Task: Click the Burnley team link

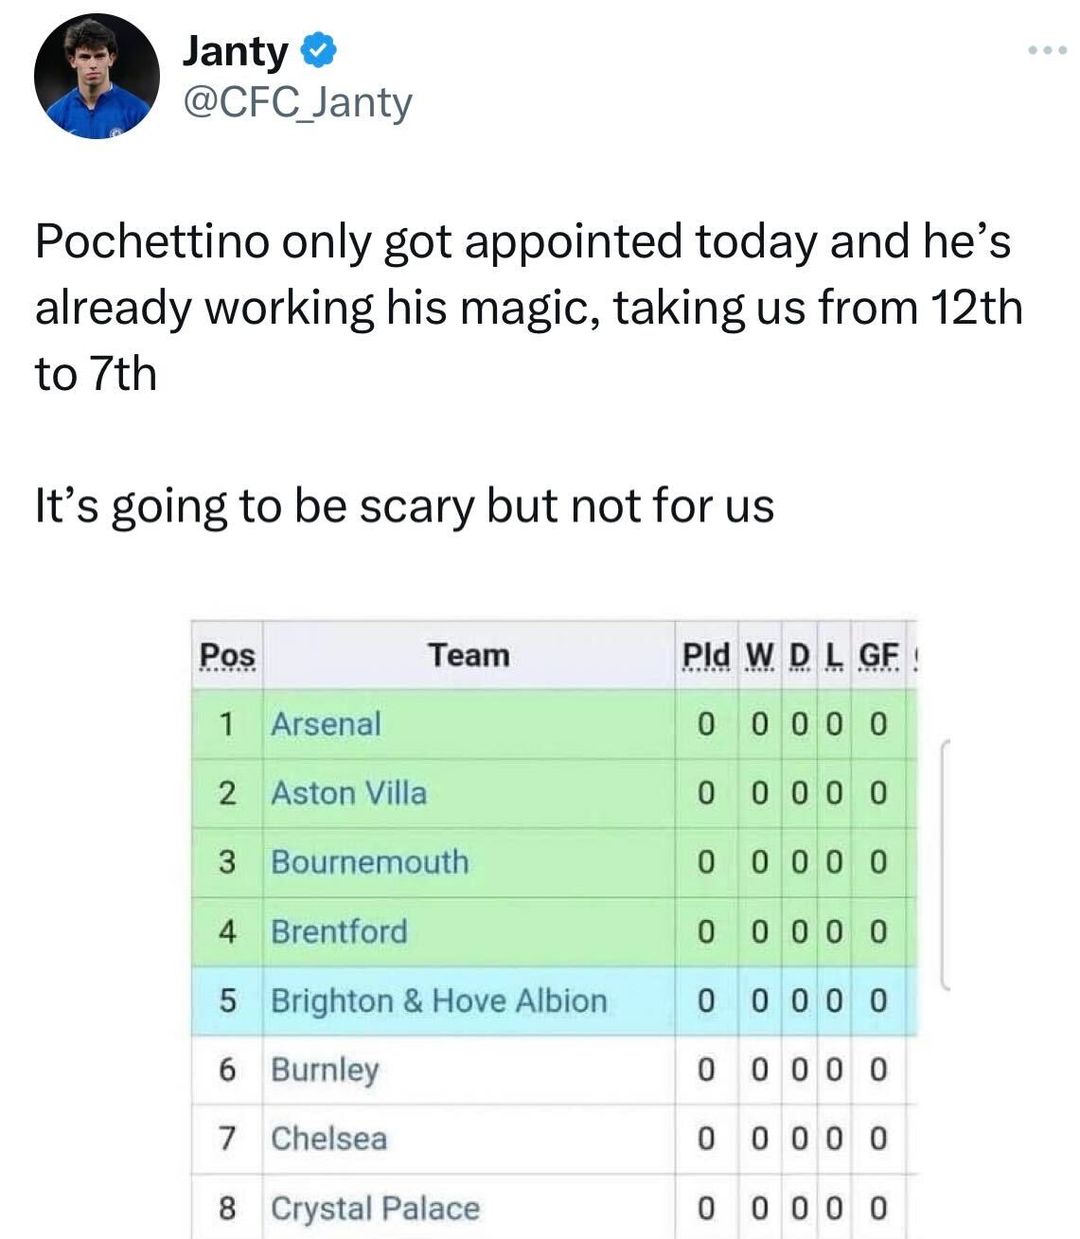Action: tap(325, 1070)
